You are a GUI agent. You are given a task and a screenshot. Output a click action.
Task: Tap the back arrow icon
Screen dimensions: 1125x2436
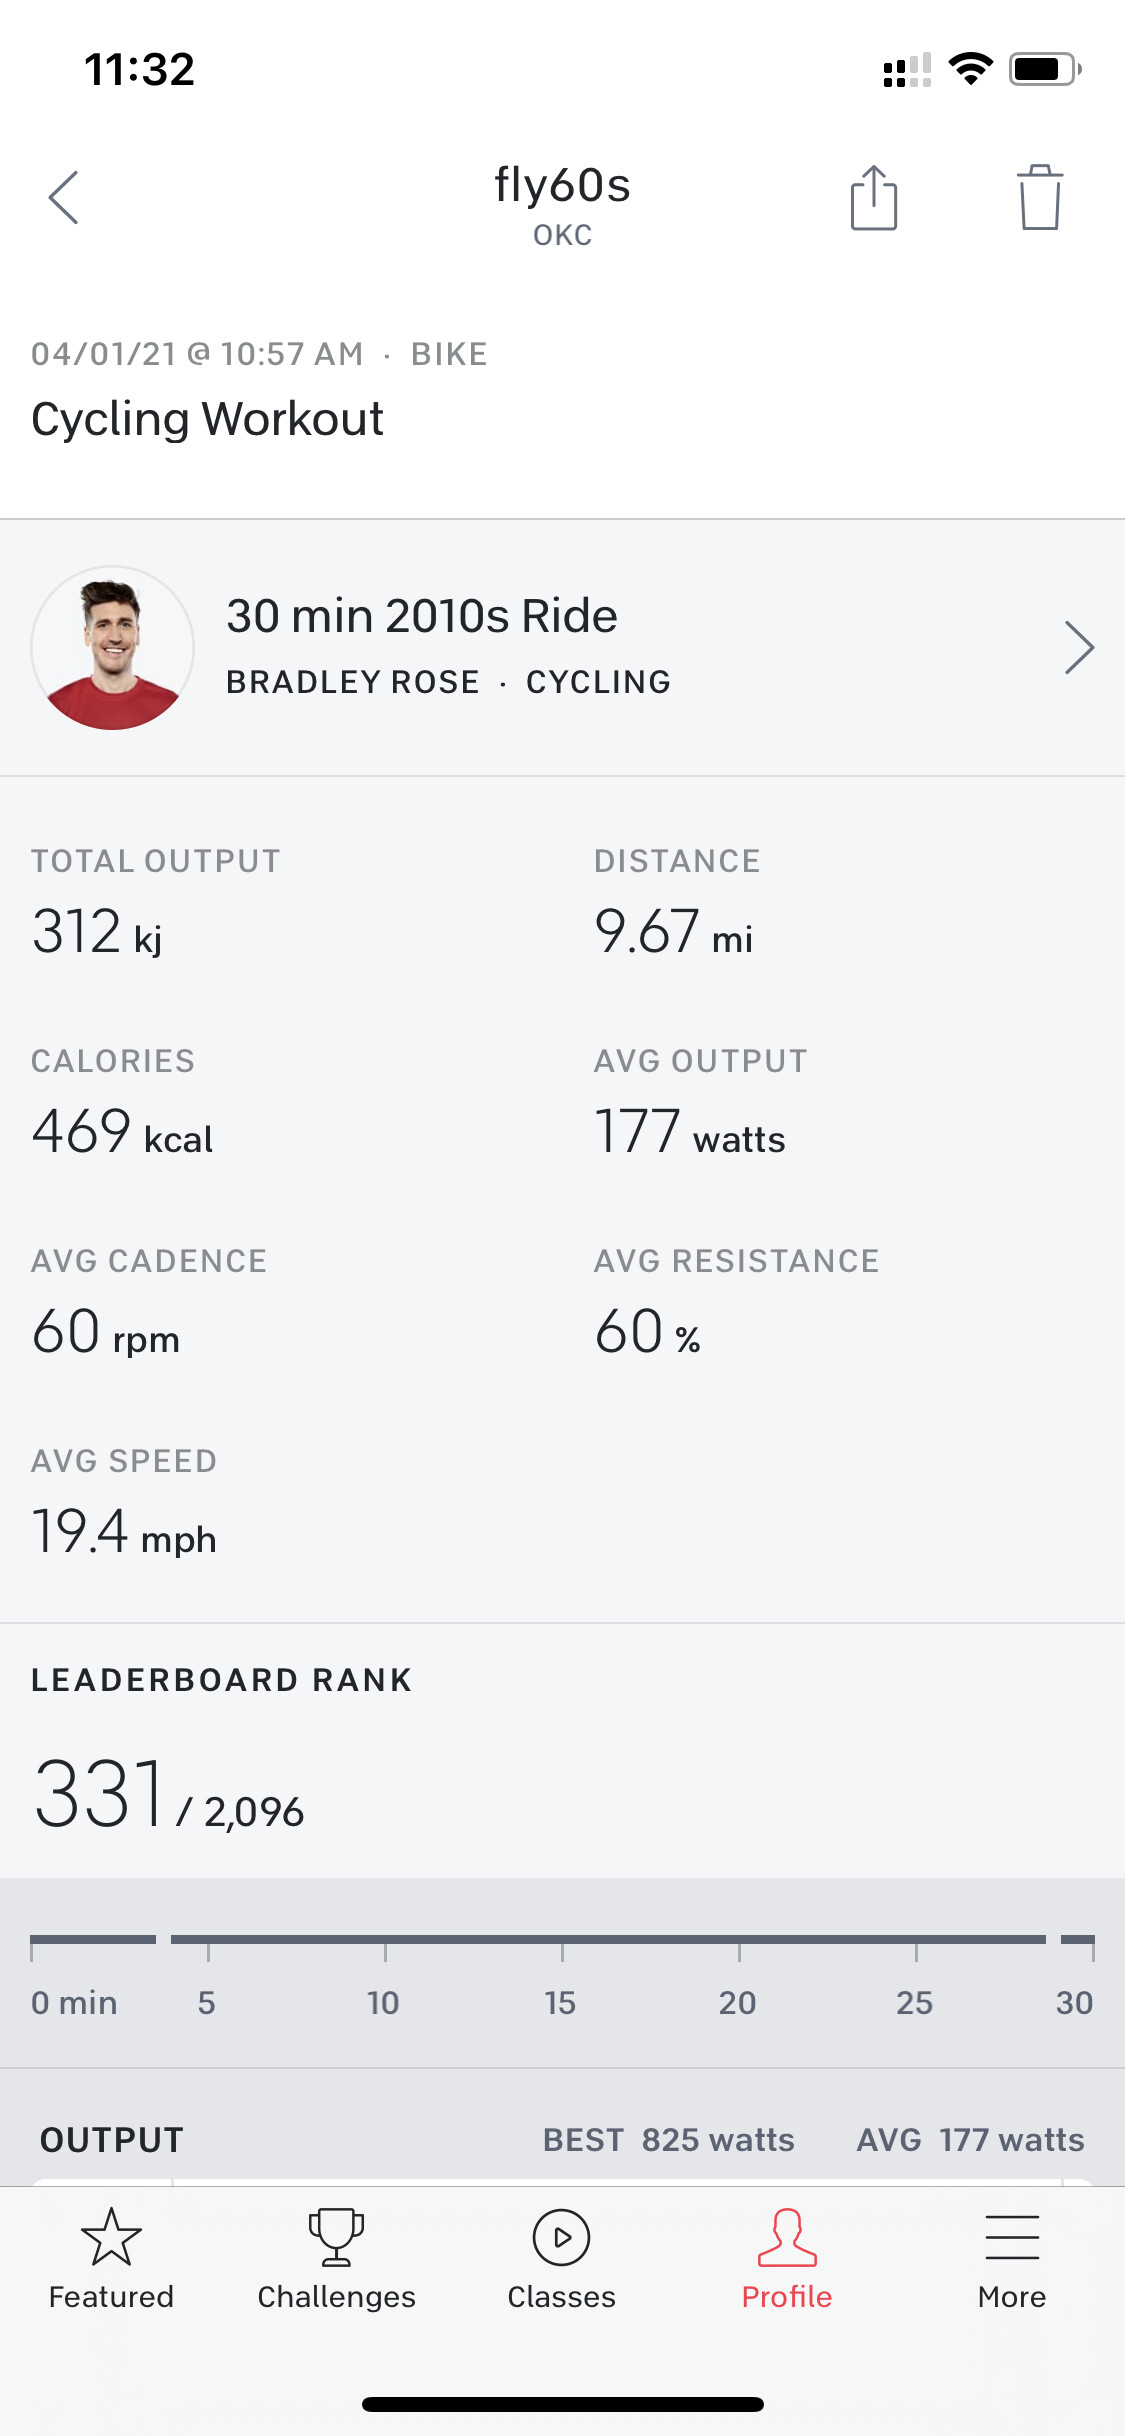click(x=64, y=197)
